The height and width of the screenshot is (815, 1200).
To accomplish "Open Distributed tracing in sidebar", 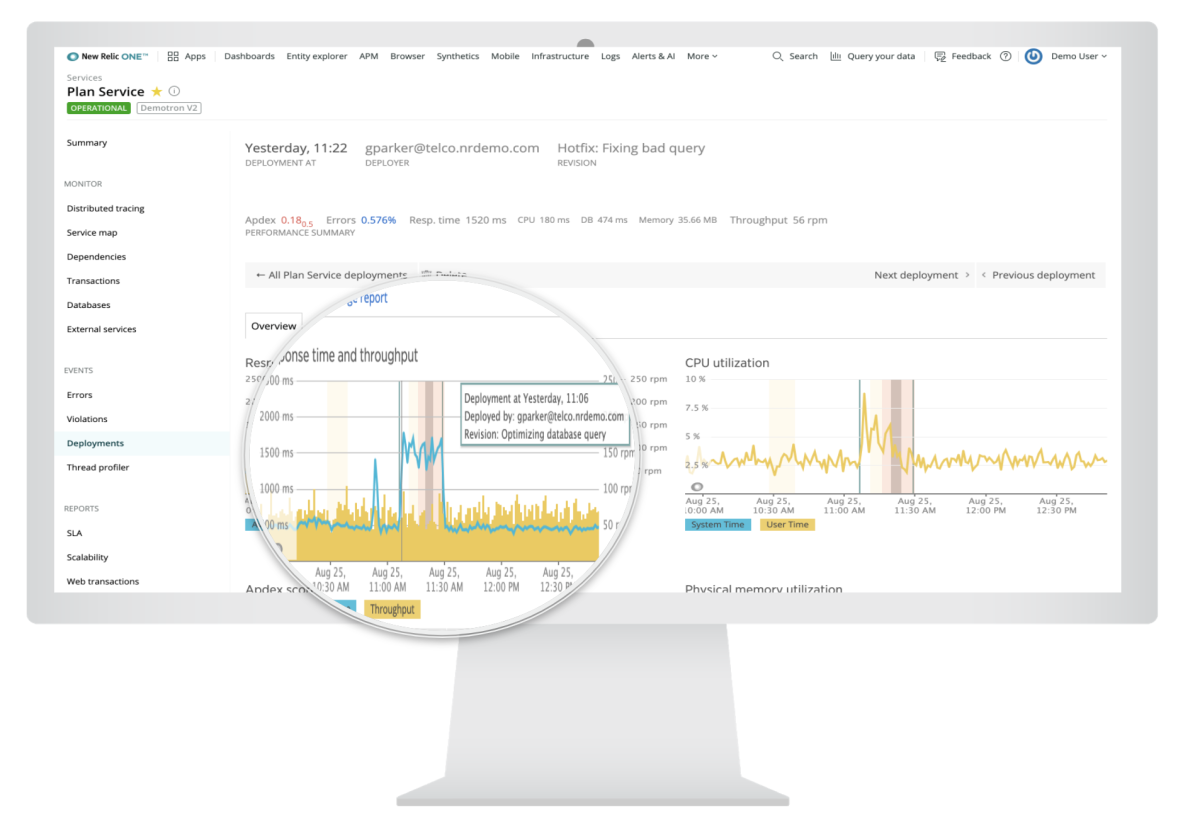I will coord(106,209).
